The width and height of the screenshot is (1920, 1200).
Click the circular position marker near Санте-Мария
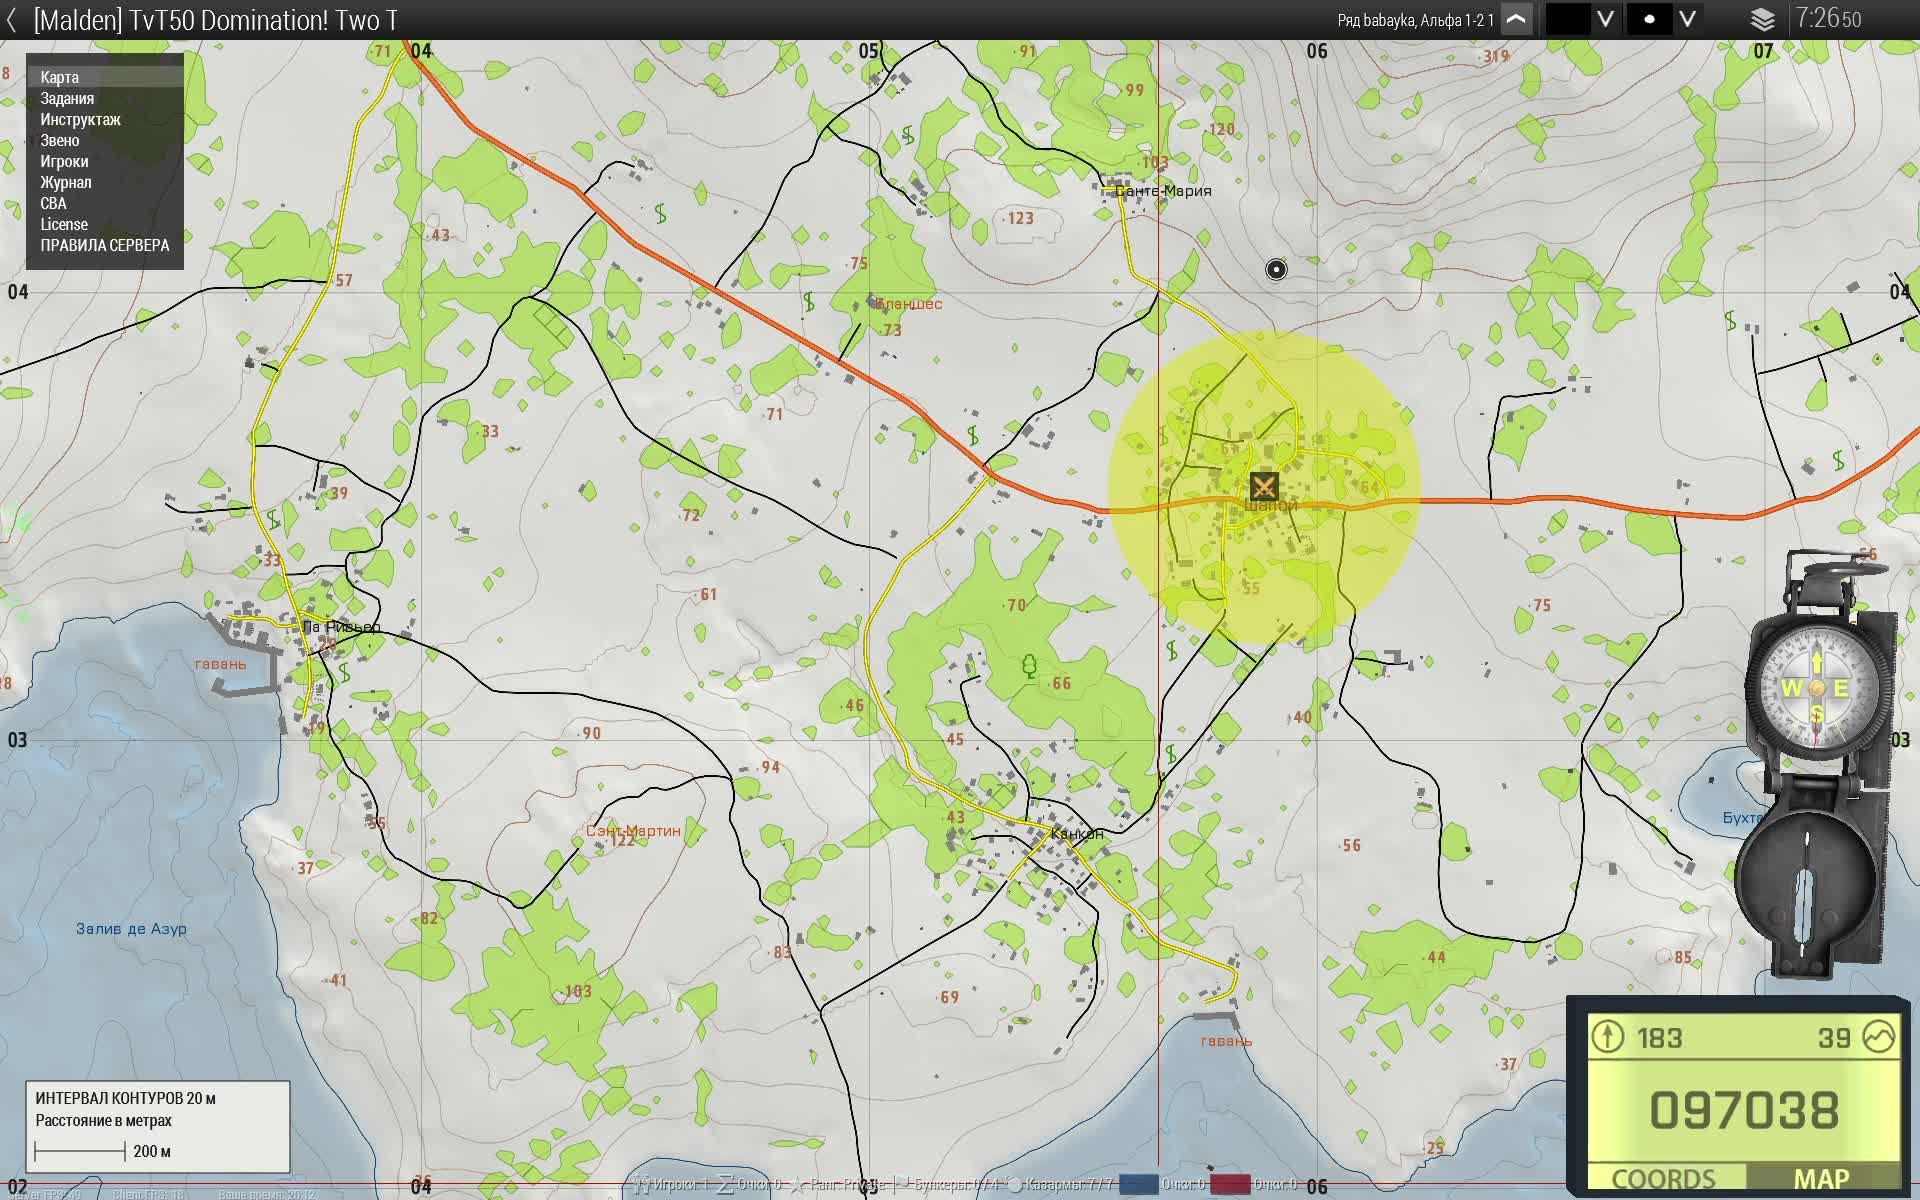tap(1276, 269)
